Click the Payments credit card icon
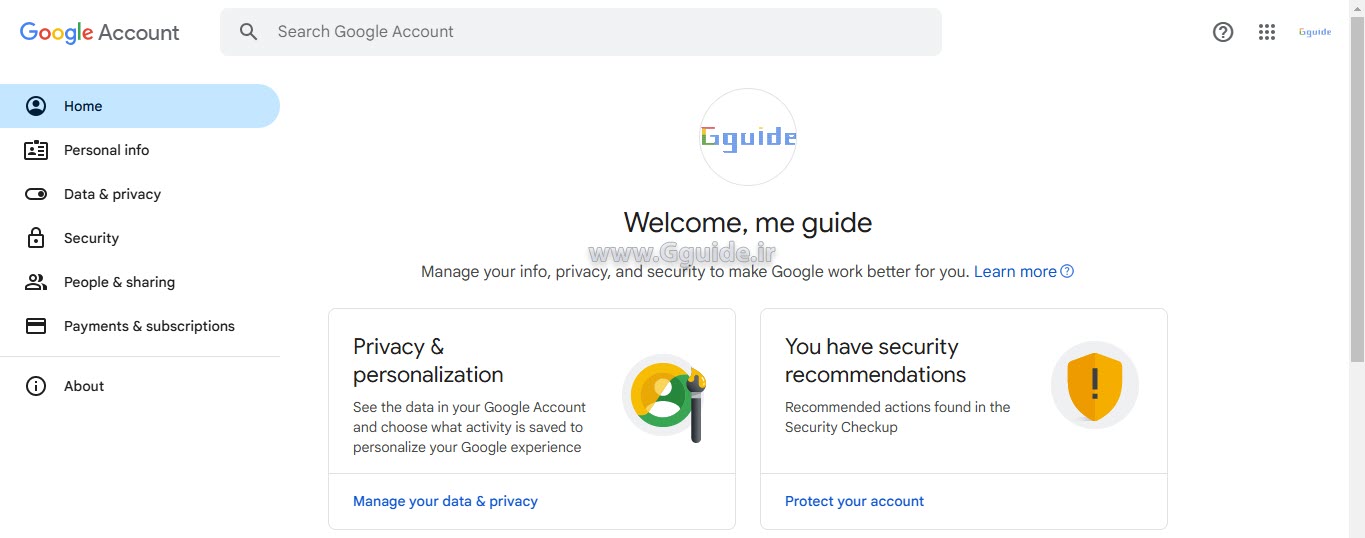Viewport: 1365px width, 538px height. click(x=36, y=326)
